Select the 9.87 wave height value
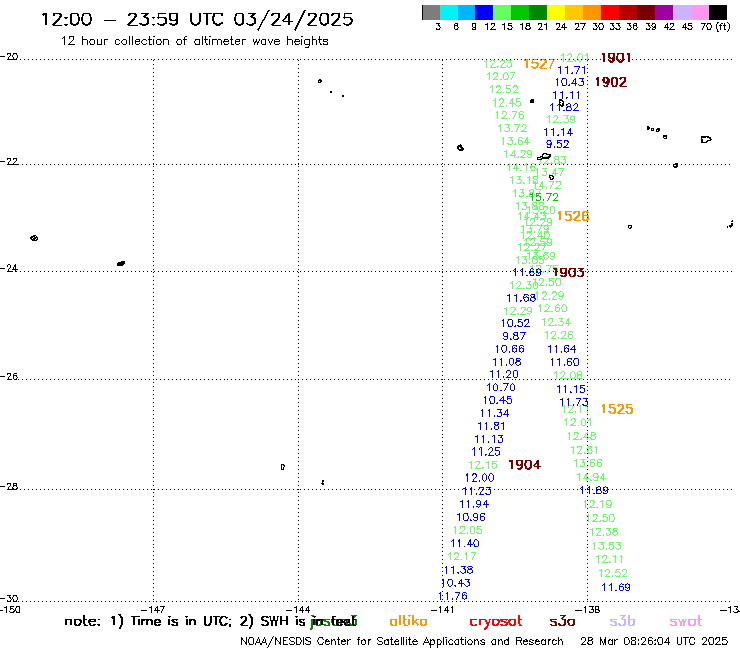Image resolution: width=740 pixels, height=650 pixels. coord(514,337)
